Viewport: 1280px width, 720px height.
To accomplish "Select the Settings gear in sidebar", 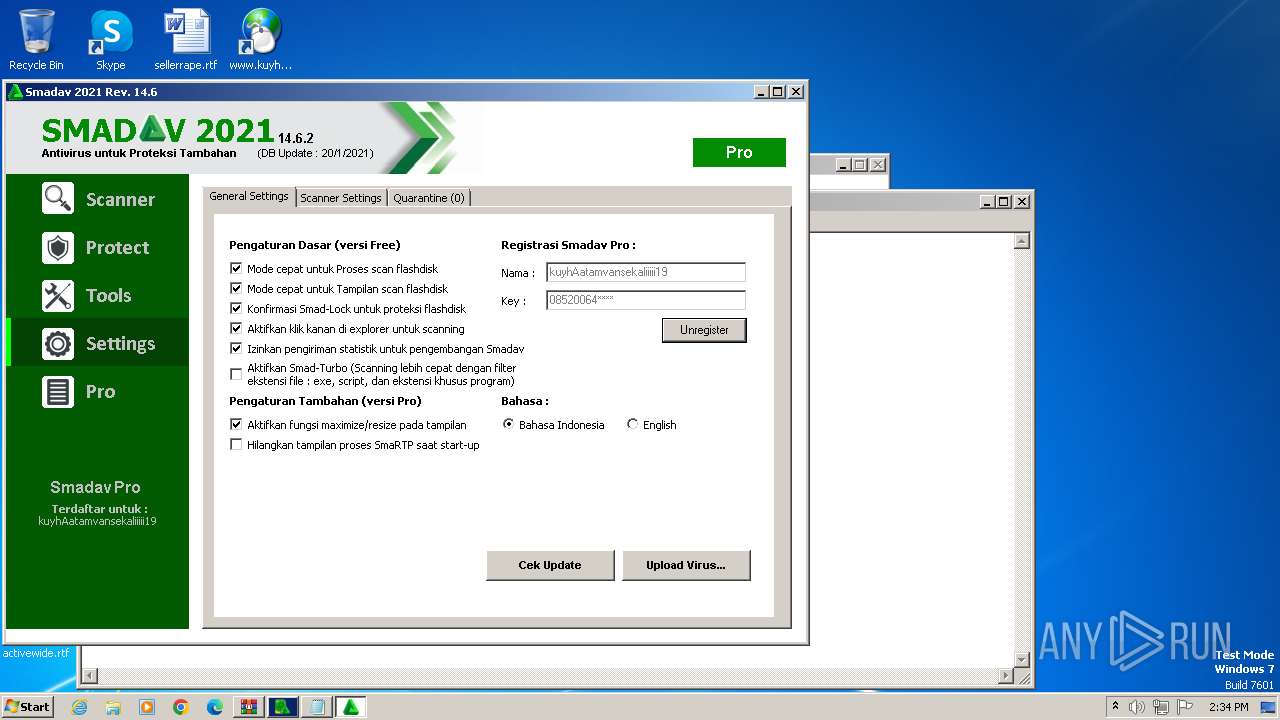I will [x=58, y=343].
